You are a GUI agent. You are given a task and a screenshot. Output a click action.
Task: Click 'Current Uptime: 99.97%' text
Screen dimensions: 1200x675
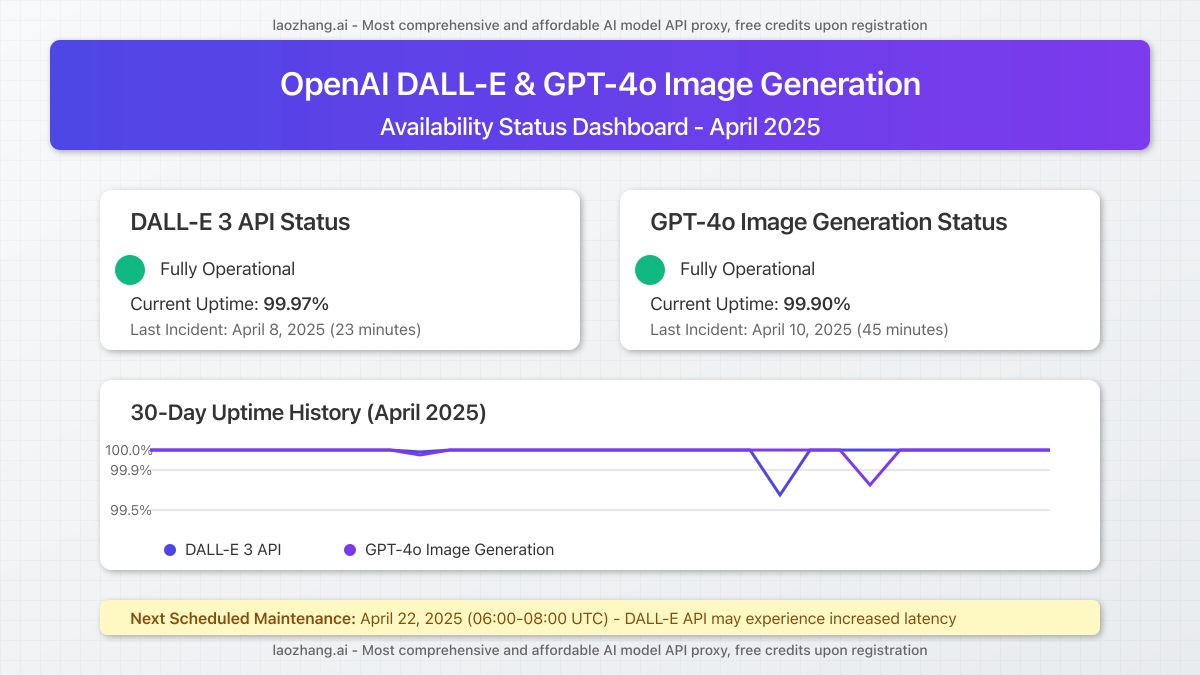[229, 304]
